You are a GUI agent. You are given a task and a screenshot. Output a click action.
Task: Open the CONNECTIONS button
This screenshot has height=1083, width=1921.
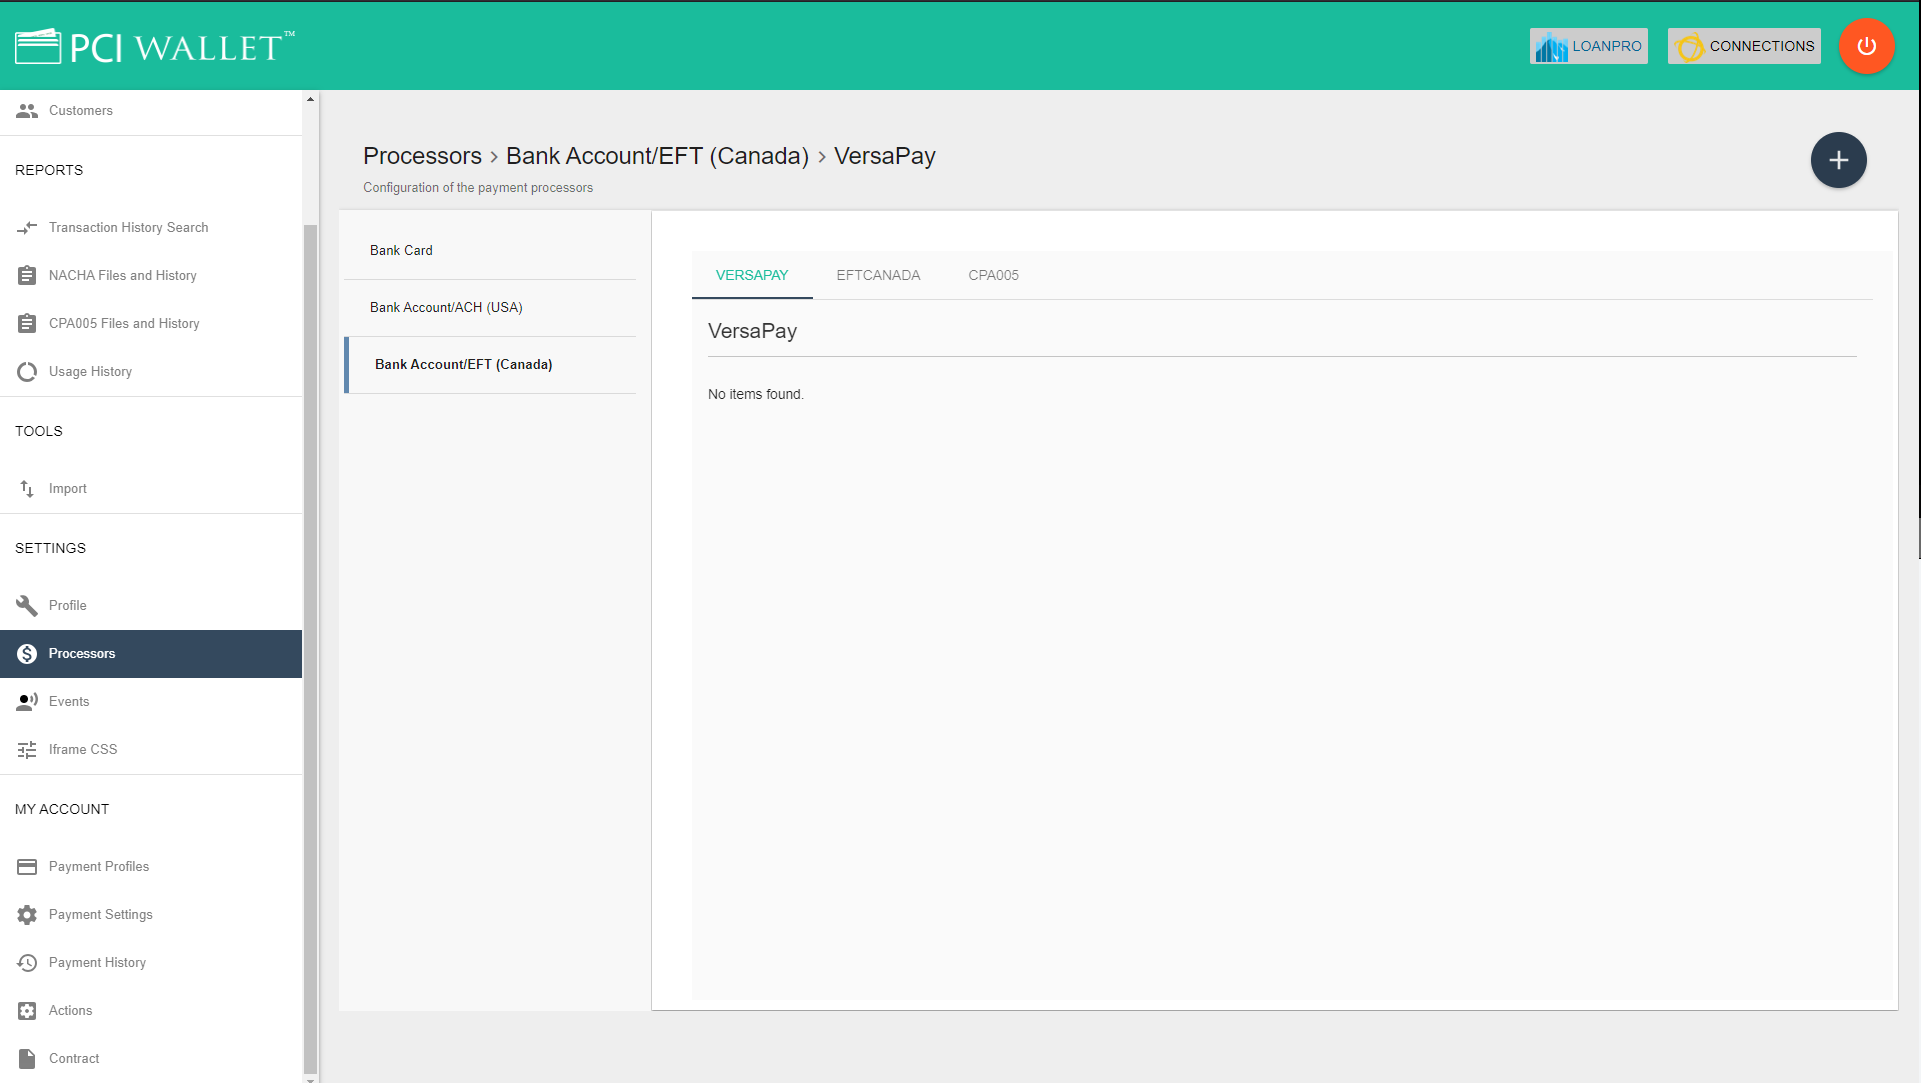(1744, 46)
